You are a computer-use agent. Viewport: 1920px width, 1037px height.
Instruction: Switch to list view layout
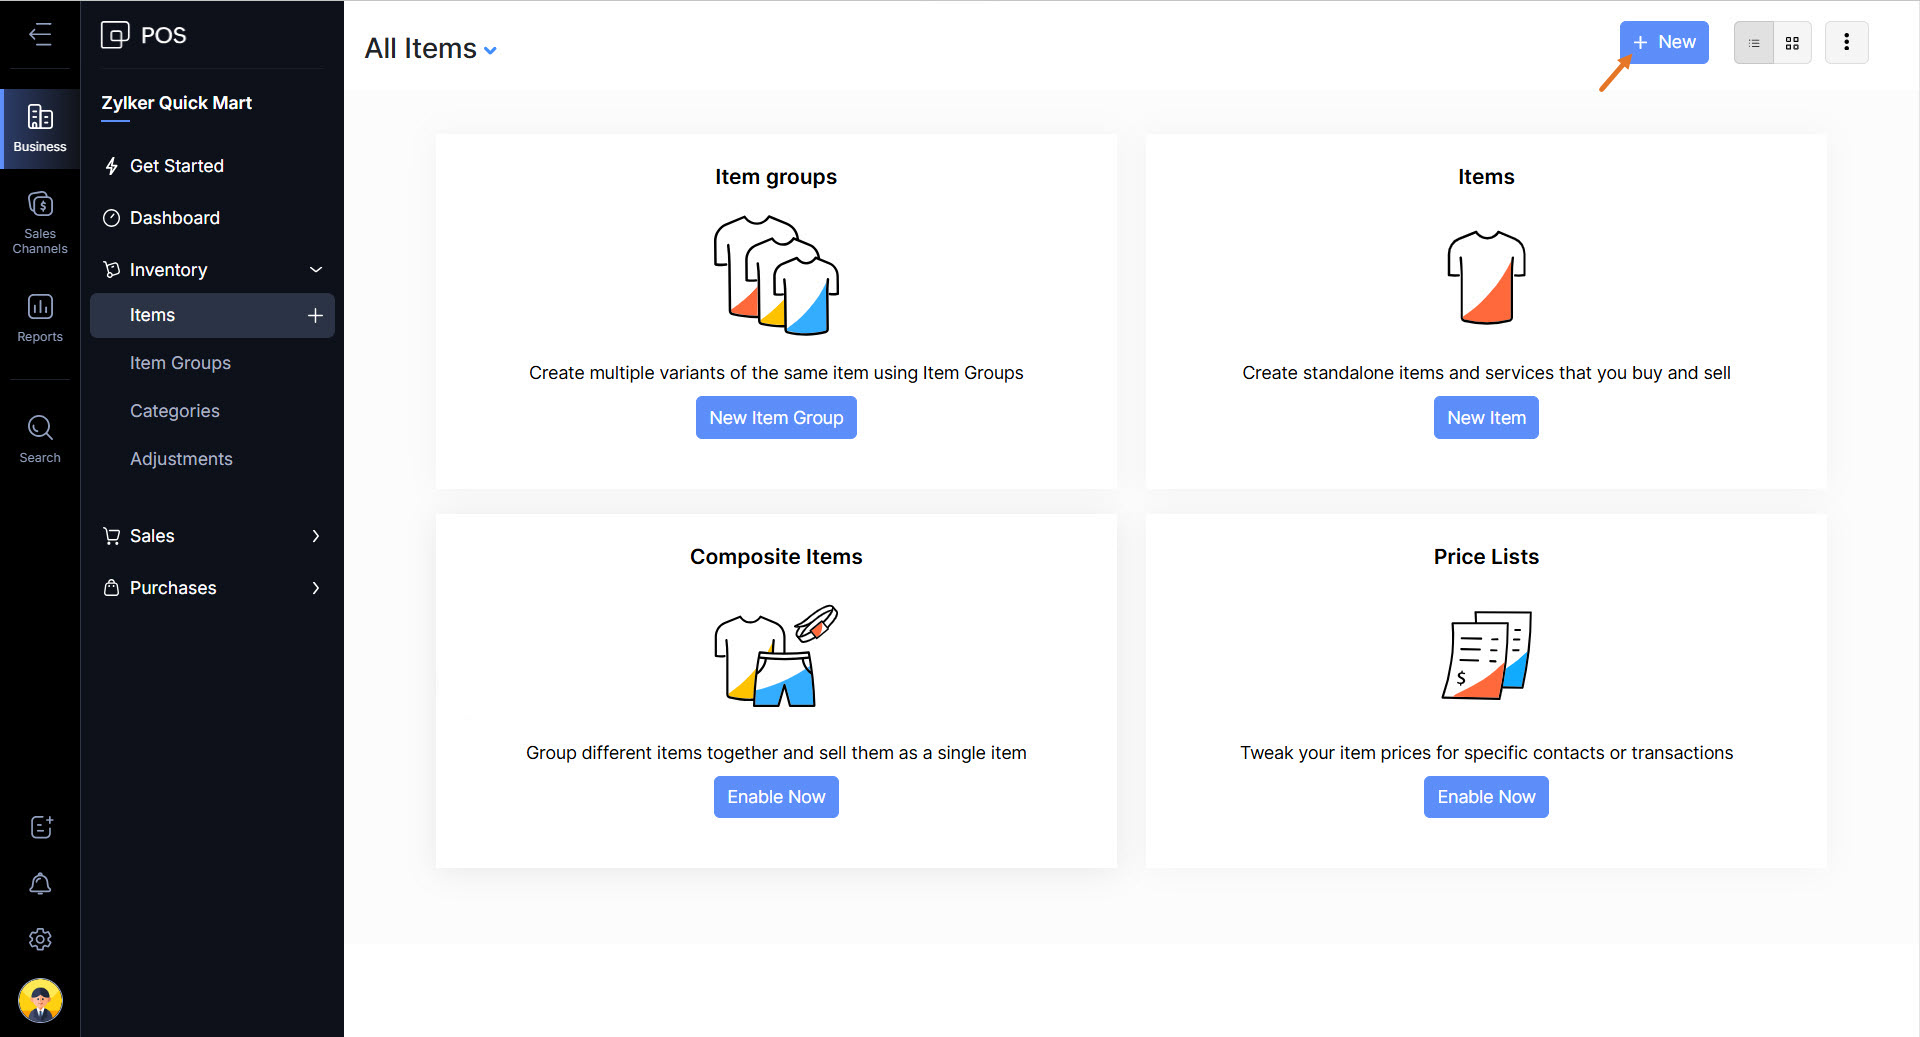[1754, 43]
